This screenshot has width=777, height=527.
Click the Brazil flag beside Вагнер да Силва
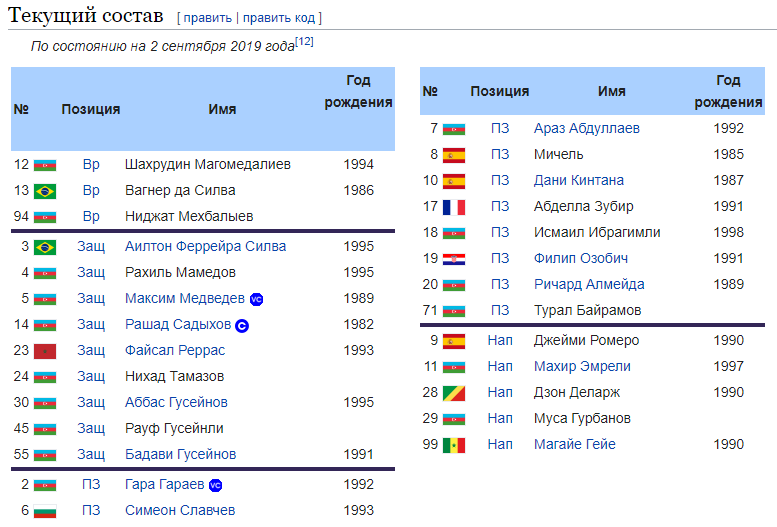[45, 191]
